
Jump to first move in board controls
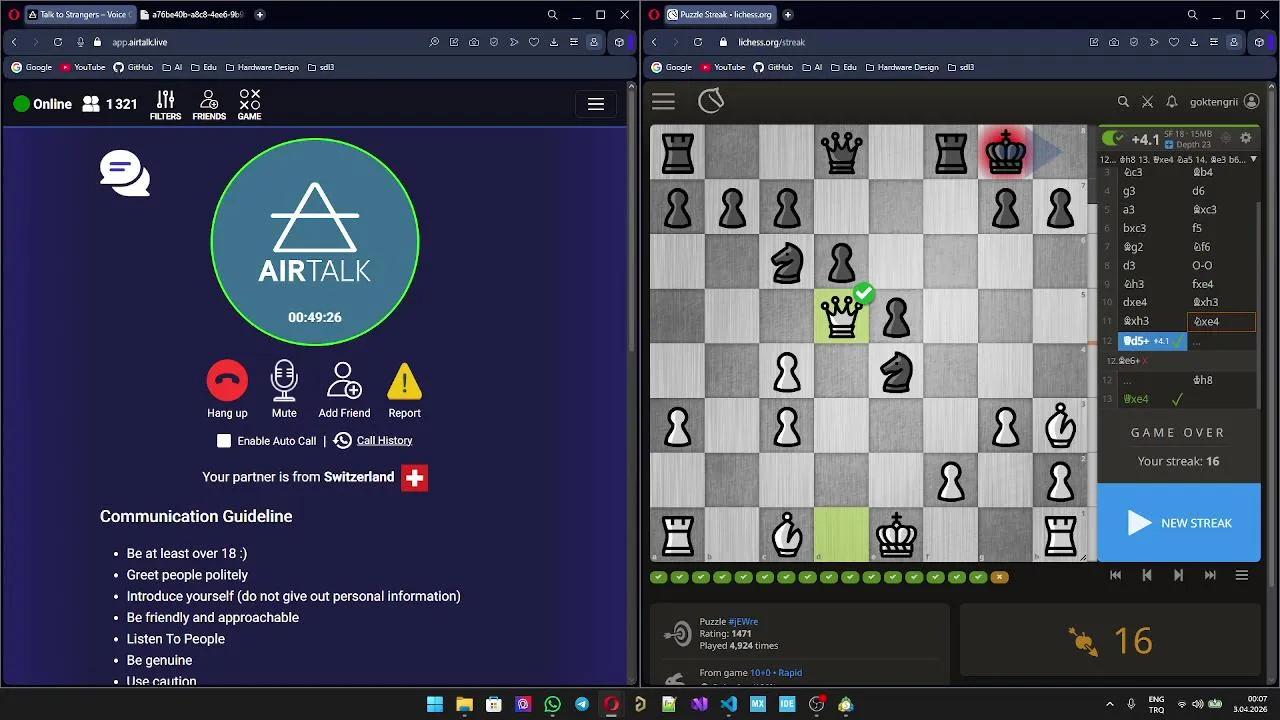[1116, 575]
